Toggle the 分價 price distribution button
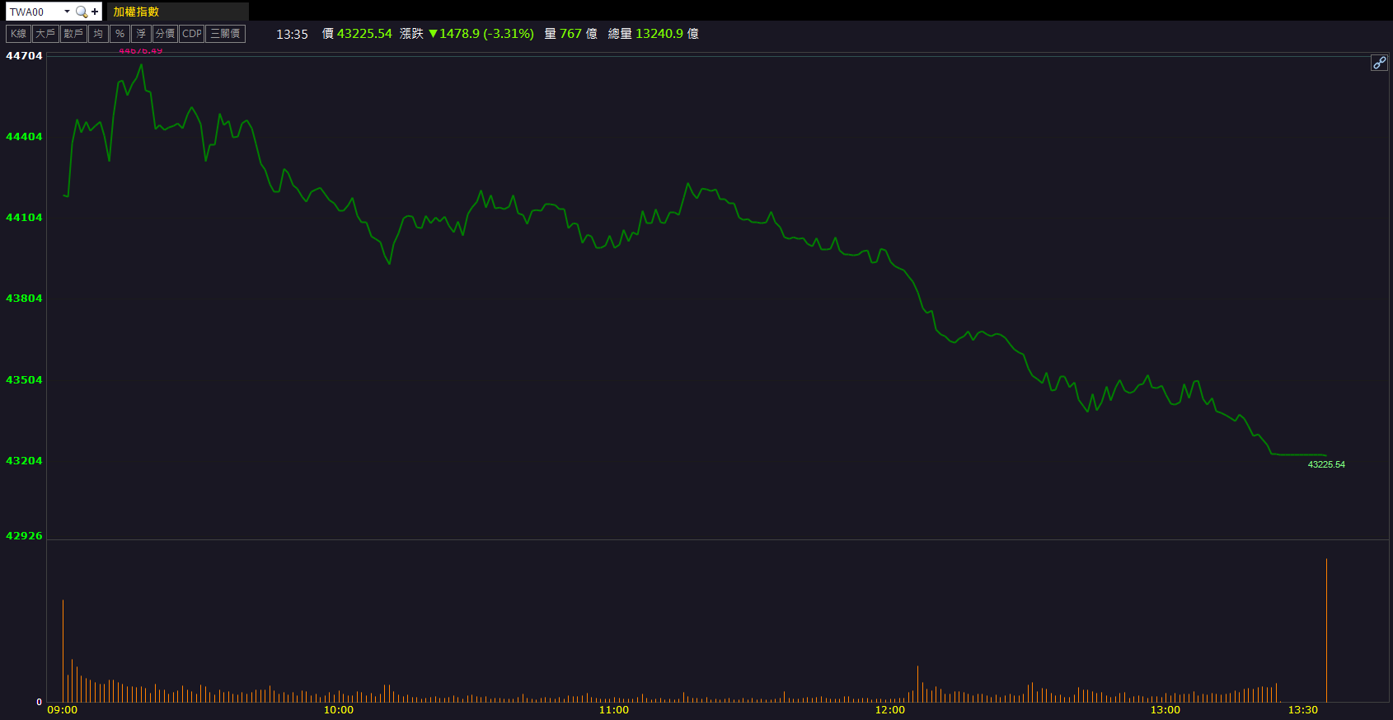This screenshot has height=720, width=1393. 165,34
